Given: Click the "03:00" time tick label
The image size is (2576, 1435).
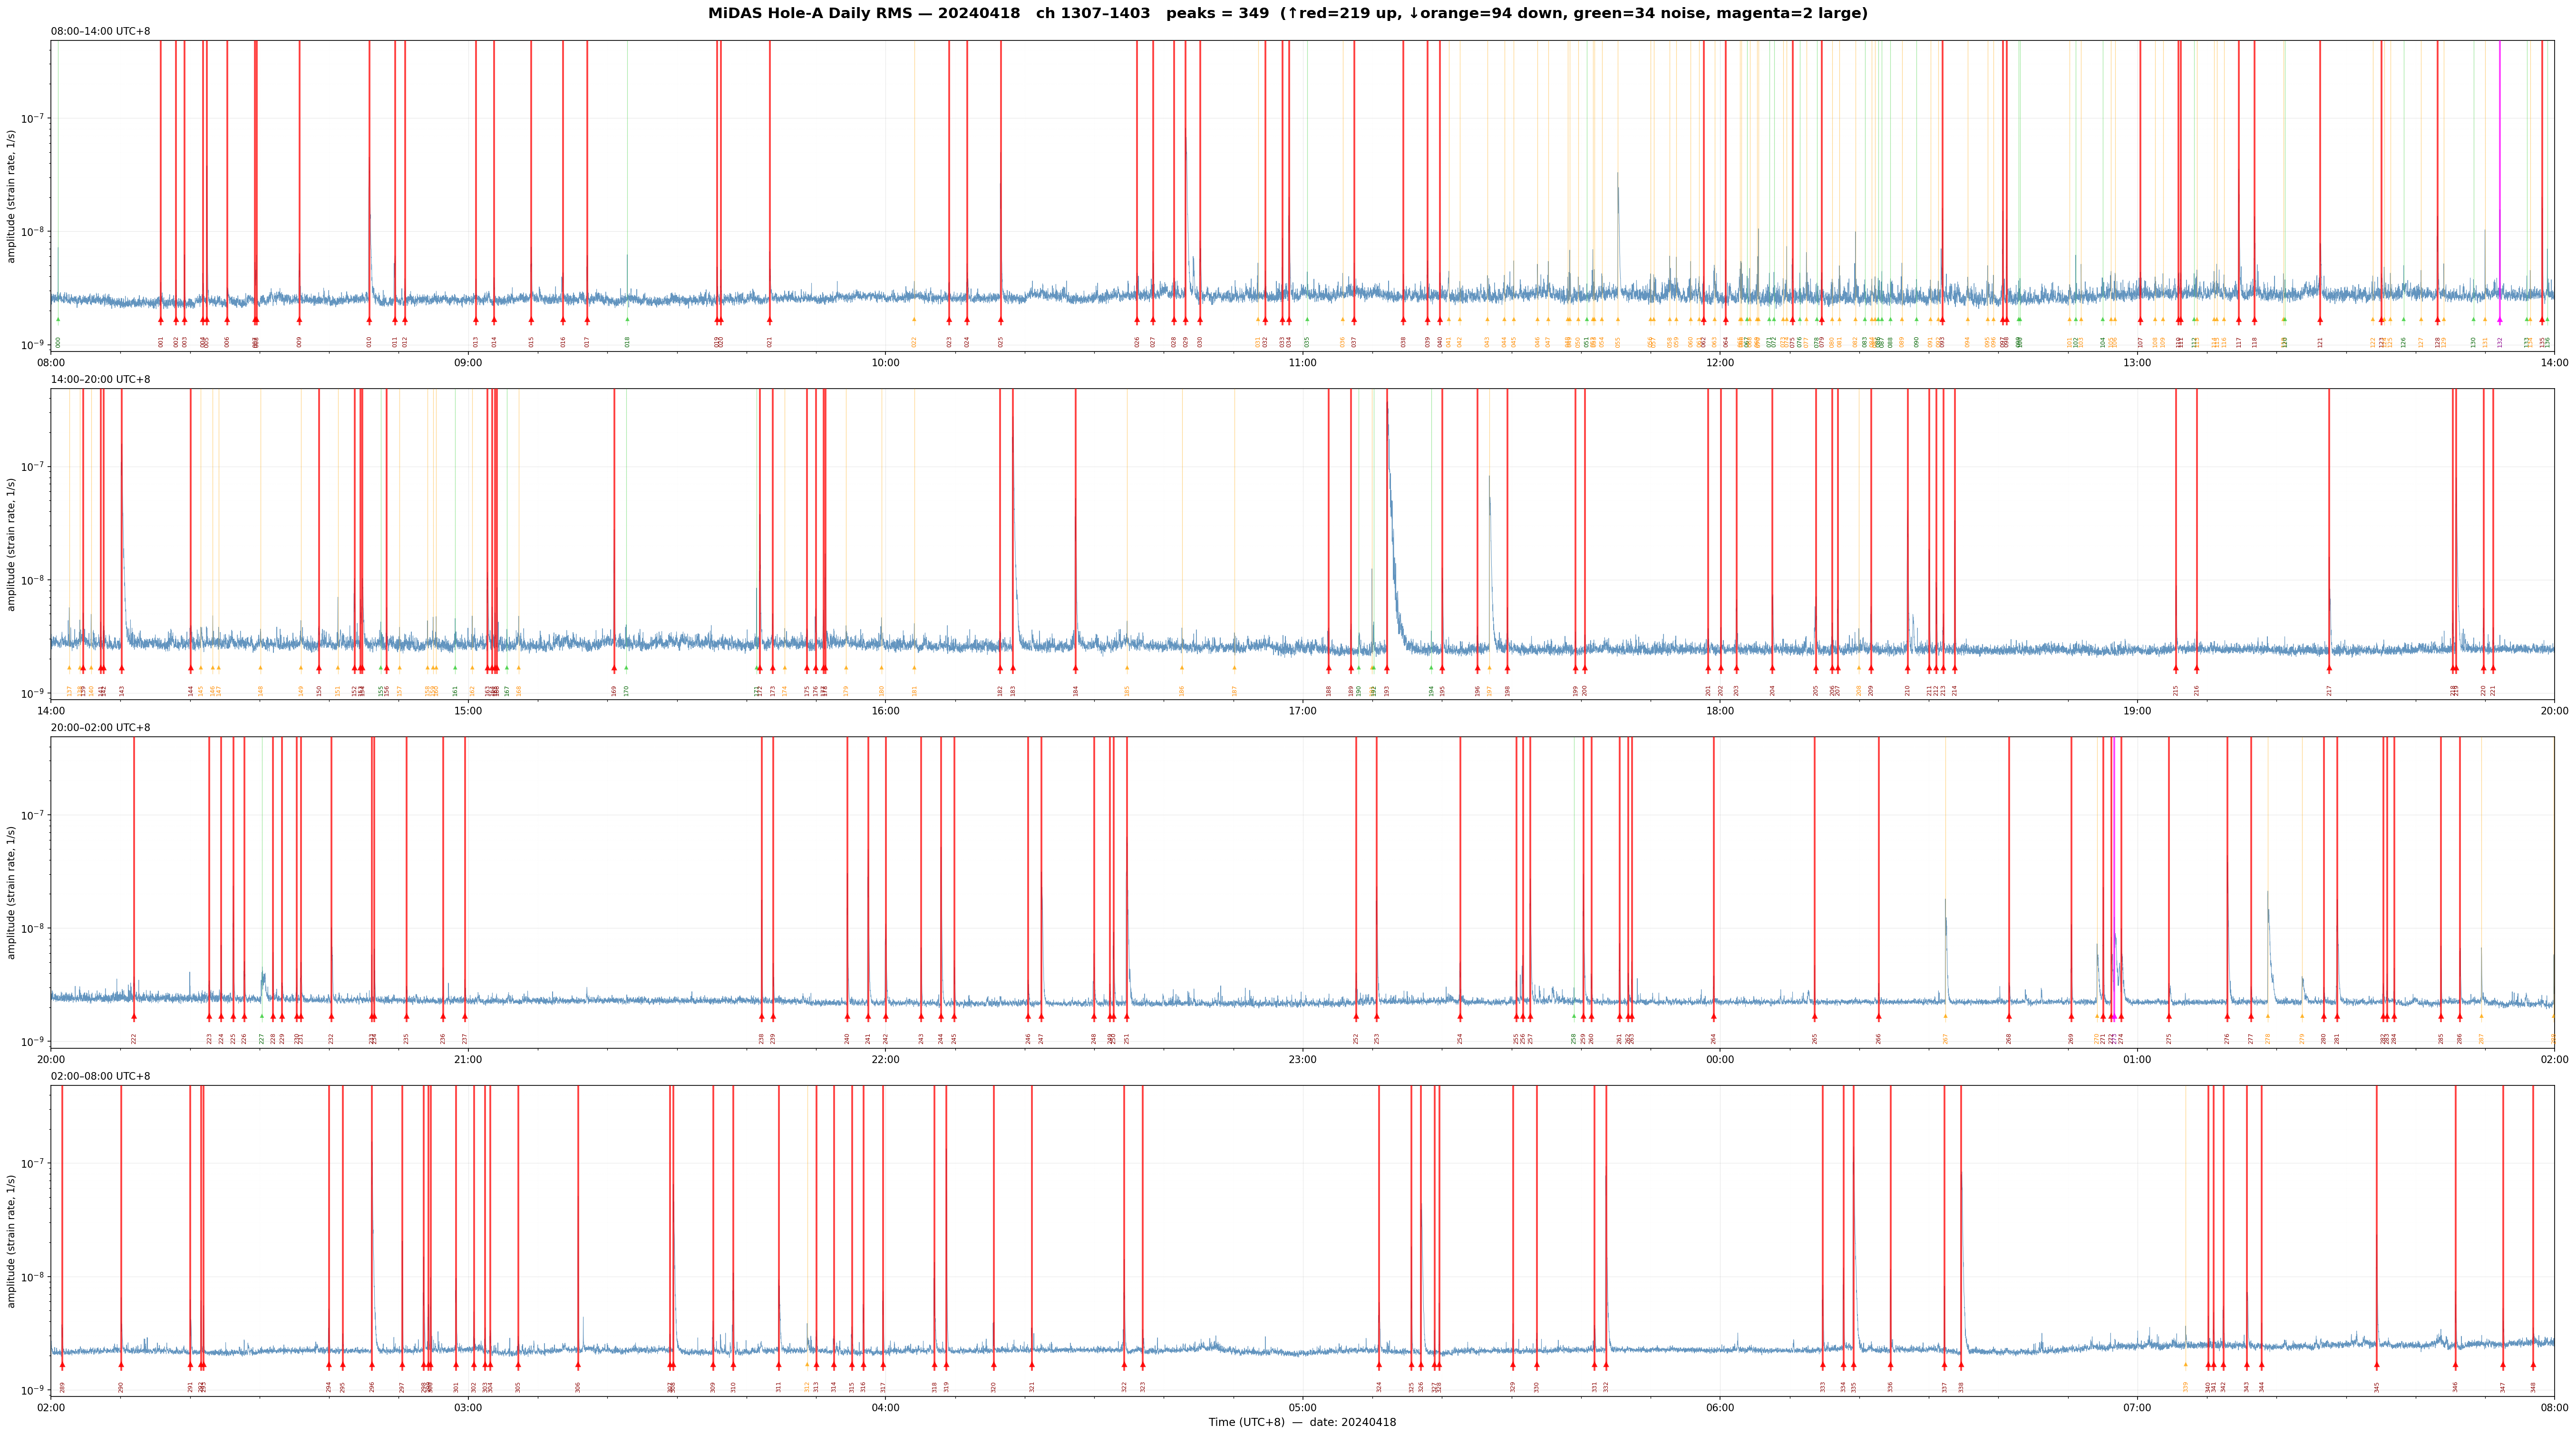Looking at the screenshot, I should point(468,1408).
